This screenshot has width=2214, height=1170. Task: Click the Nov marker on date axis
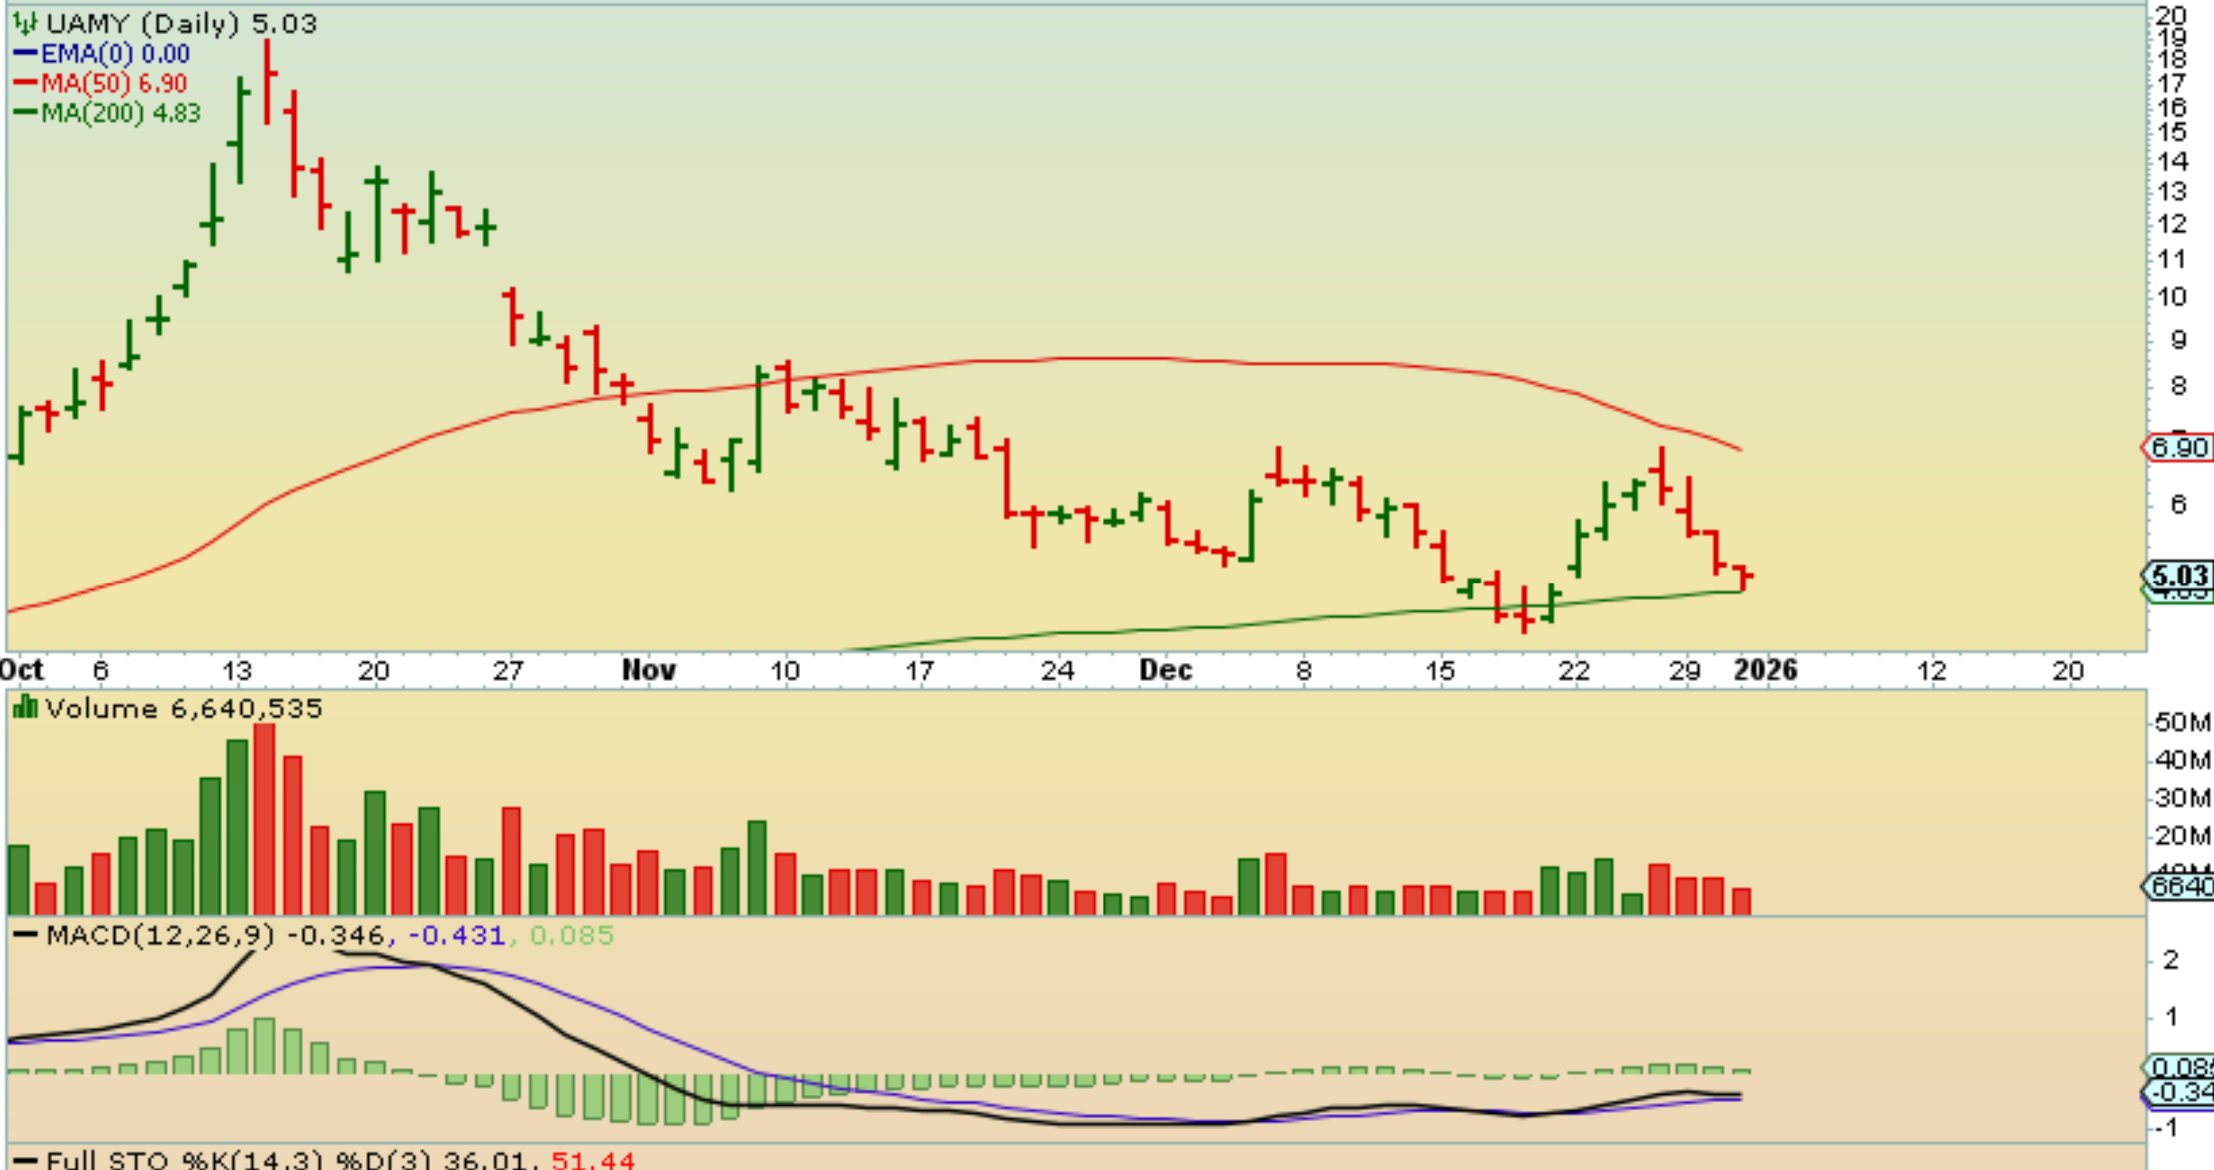[648, 670]
